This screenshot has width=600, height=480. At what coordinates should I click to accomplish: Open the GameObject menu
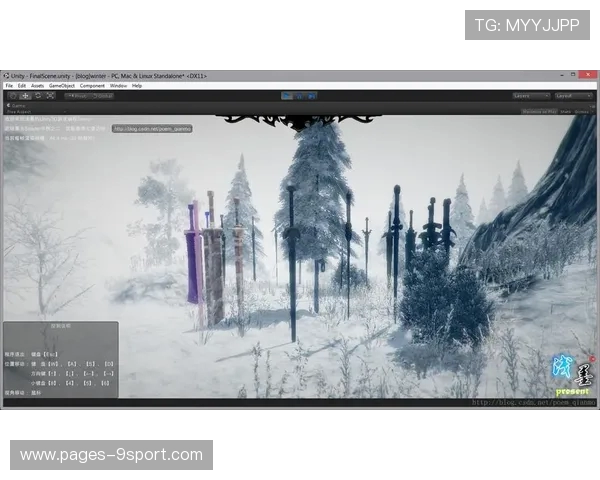(62, 86)
